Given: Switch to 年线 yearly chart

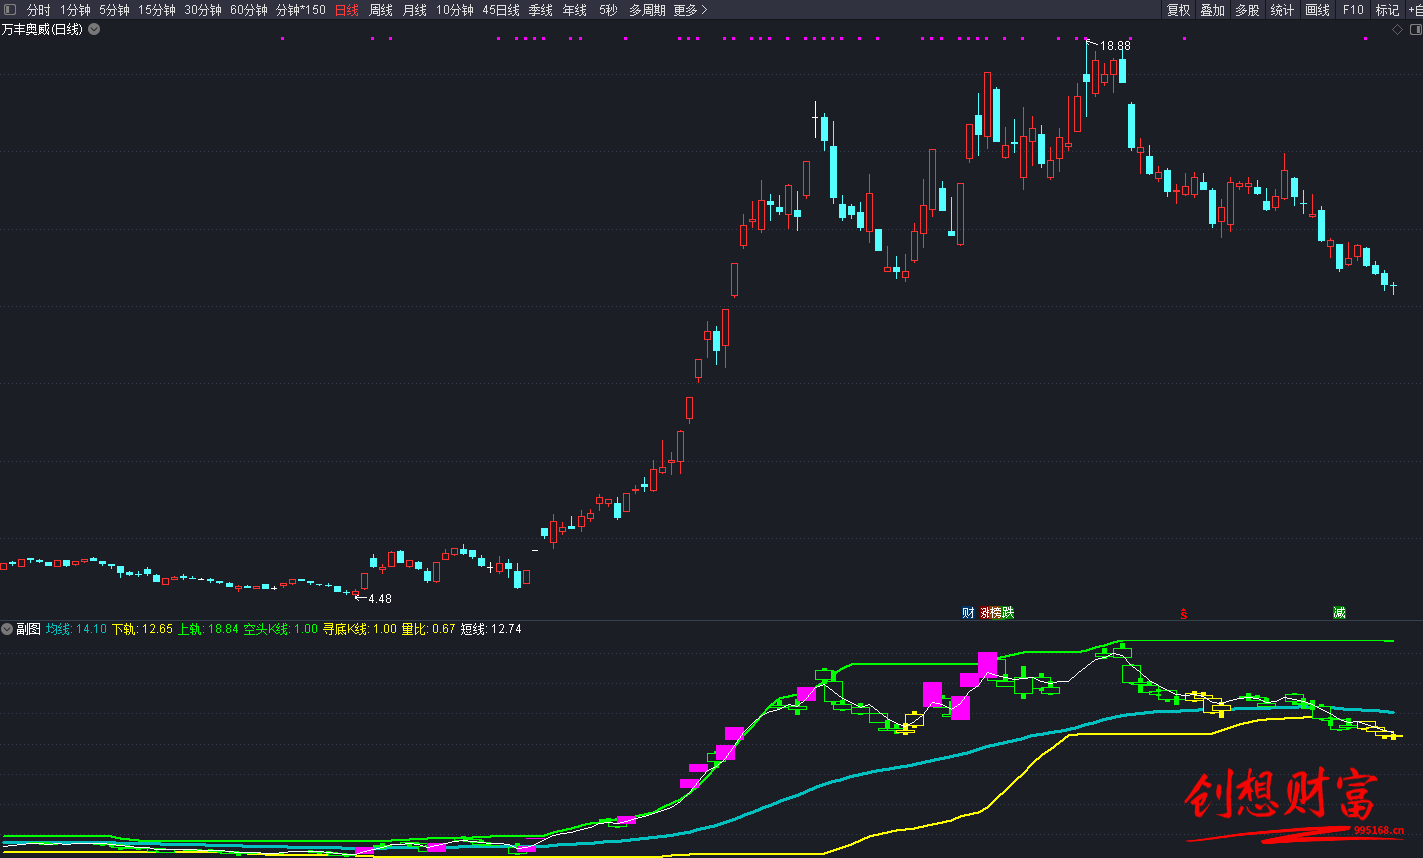Looking at the screenshot, I should pos(574,10).
